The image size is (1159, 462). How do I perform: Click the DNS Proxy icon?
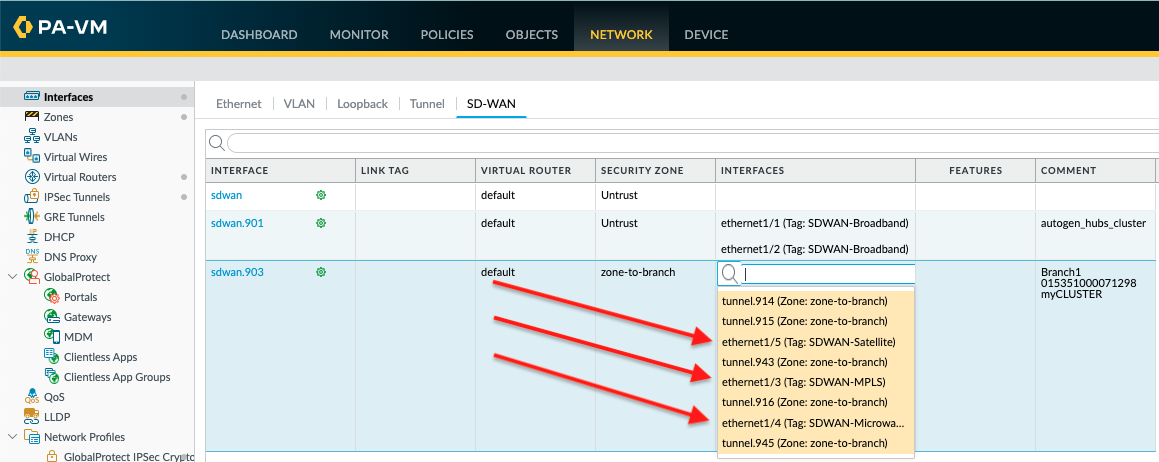(x=32, y=257)
